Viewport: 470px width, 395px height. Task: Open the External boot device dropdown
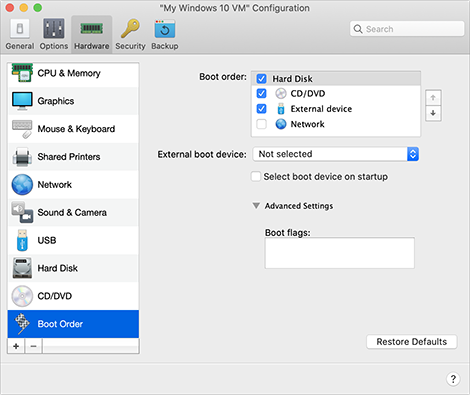[x=336, y=154]
